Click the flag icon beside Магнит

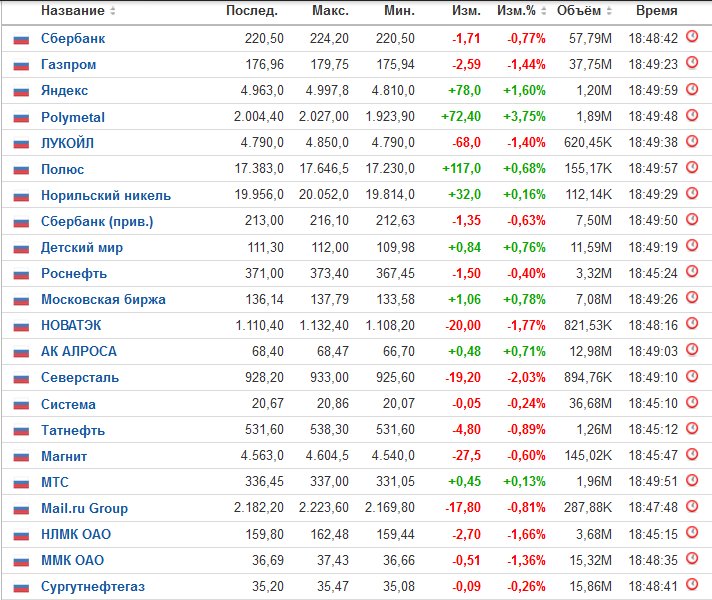pyautogui.click(x=21, y=457)
